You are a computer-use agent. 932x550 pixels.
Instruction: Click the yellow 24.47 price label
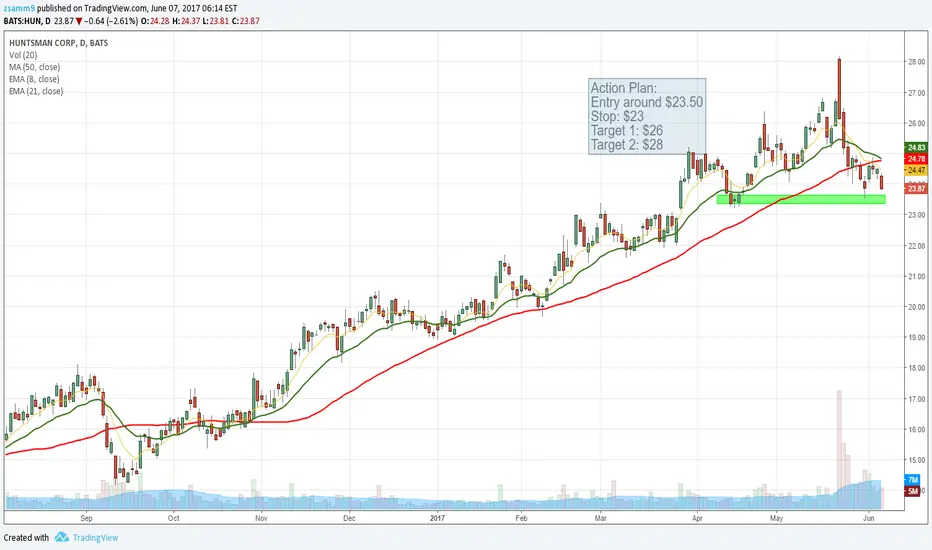tap(915, 170)
